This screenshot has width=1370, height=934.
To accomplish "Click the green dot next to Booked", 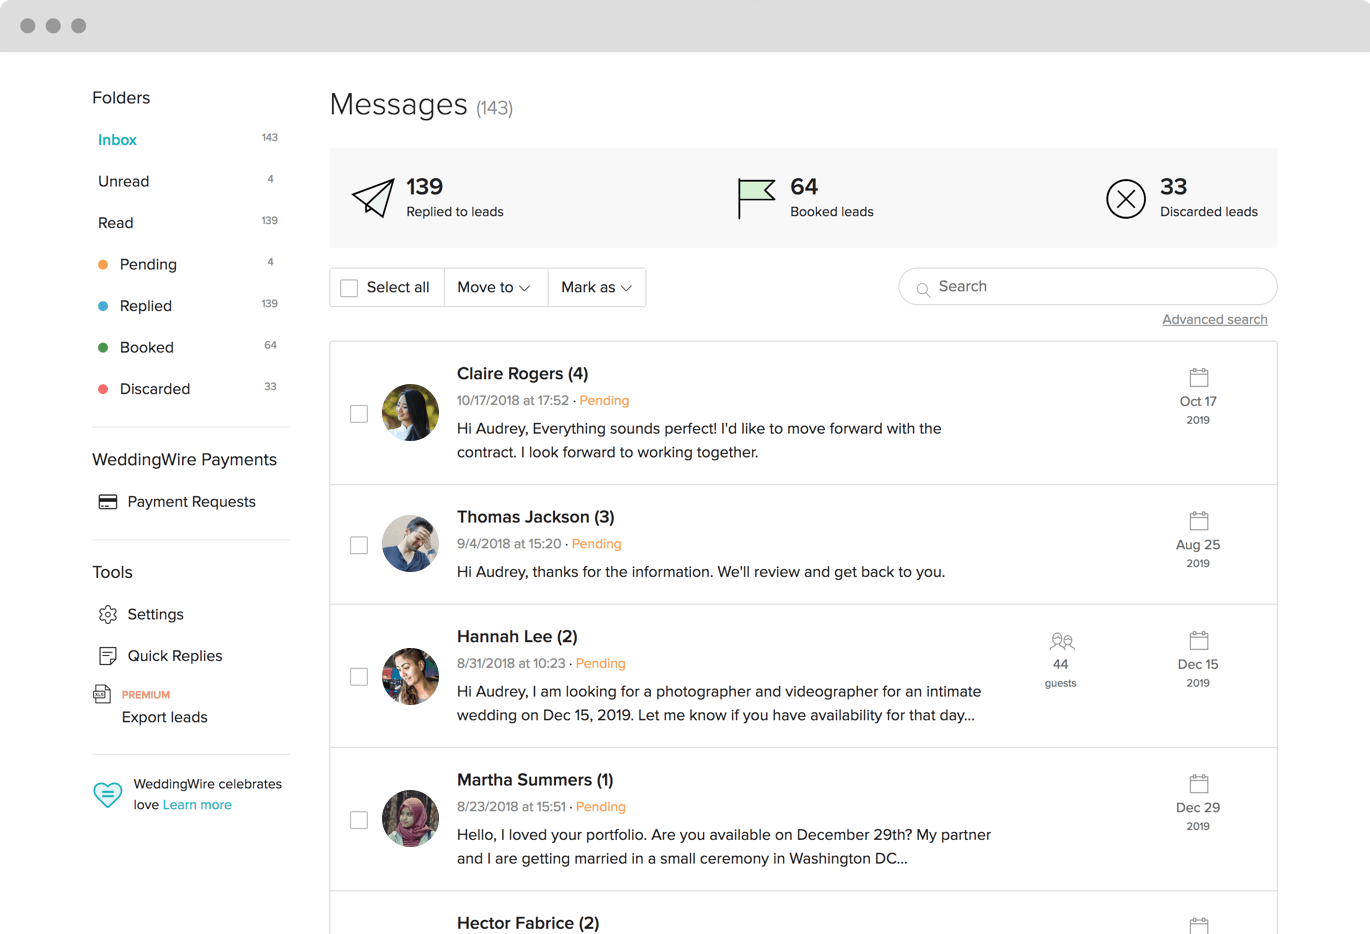I will [103, 348].
